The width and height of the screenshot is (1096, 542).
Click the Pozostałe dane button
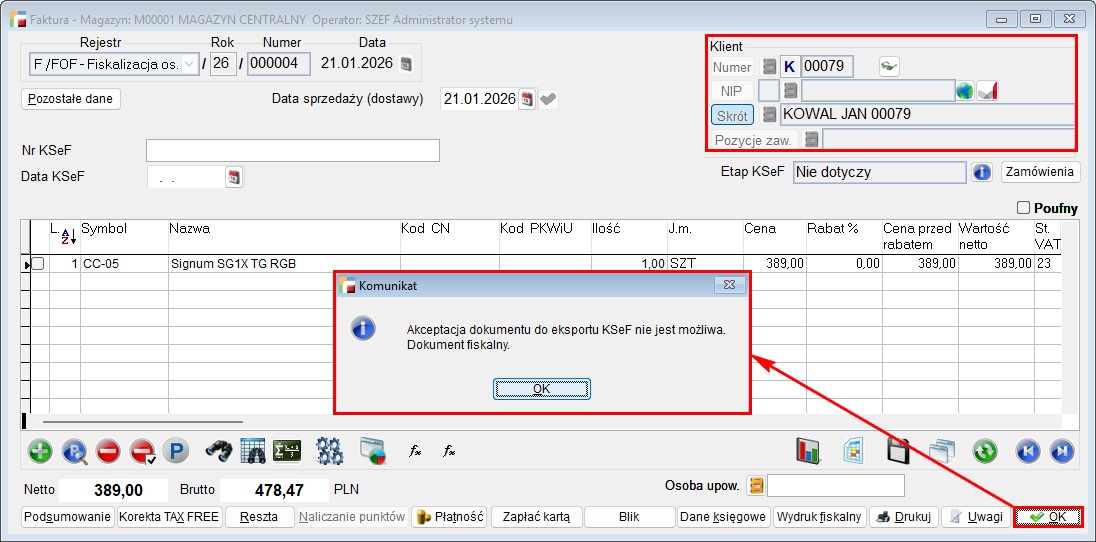[x=71, y=99]
